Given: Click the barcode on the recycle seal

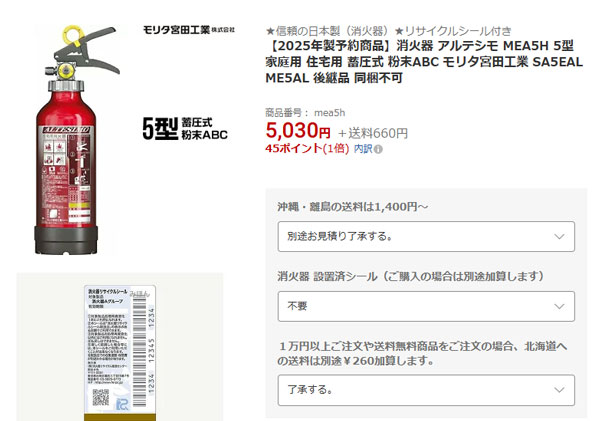Looking at the screenshot, I should pyautogui.click(x=140, y=346).
